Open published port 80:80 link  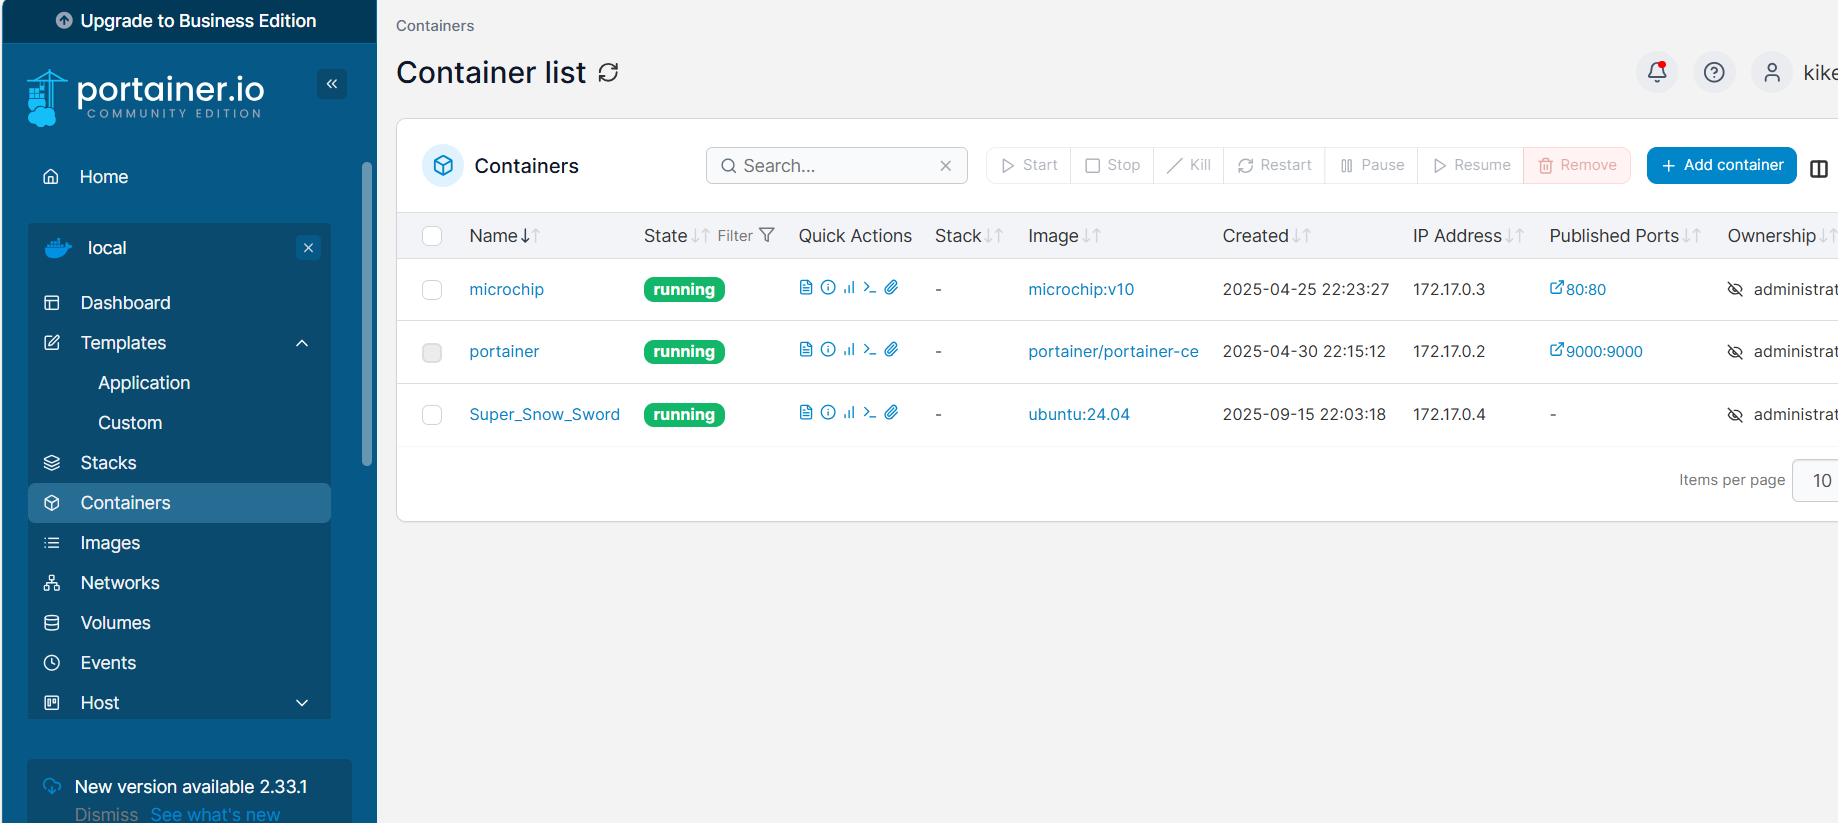(x=1578, y=289)
